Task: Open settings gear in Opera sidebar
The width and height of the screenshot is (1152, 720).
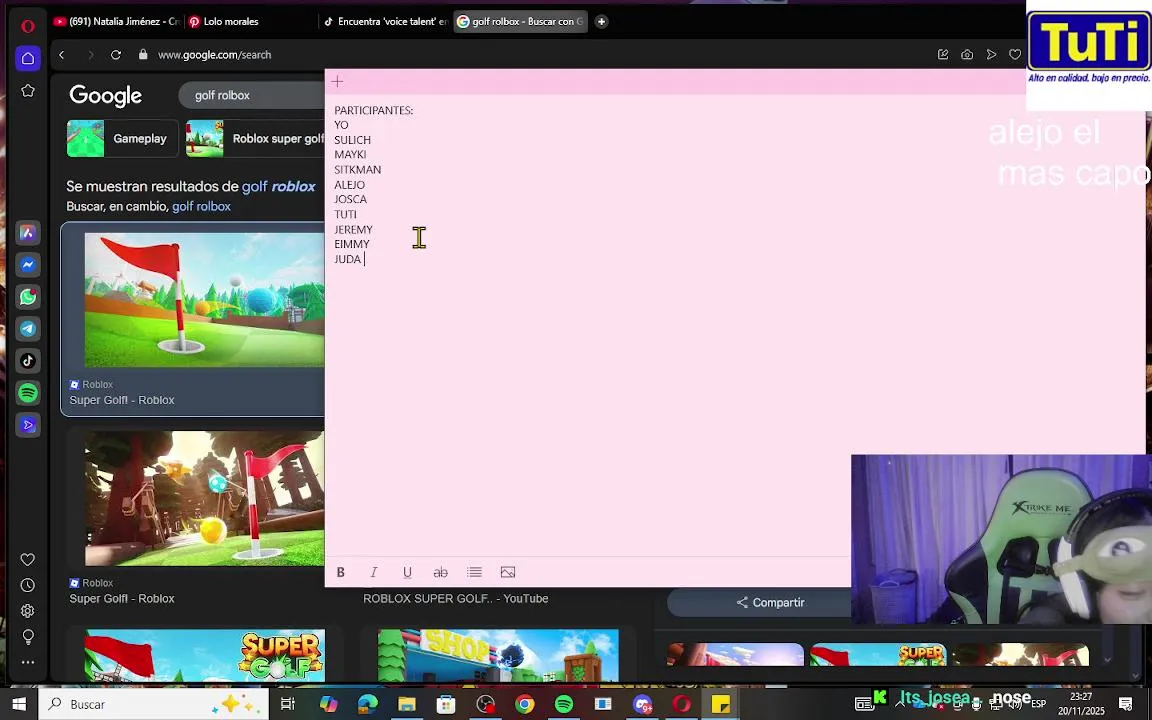Action: (28, 611)
